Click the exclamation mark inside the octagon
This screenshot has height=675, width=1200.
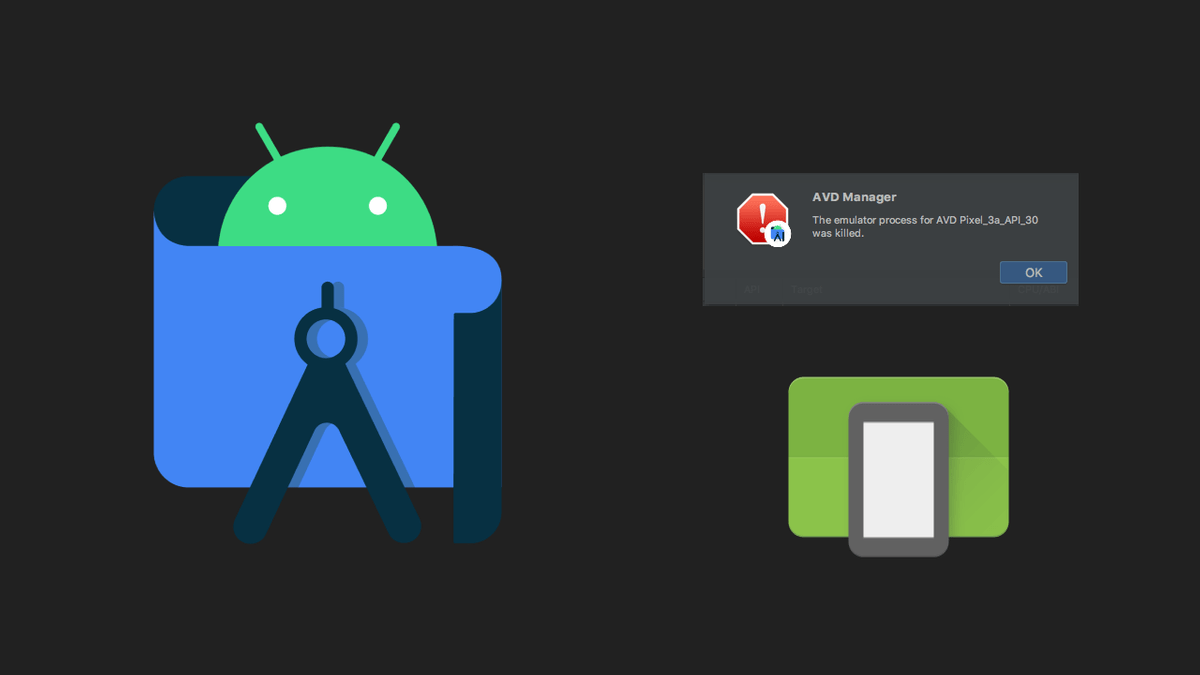762,210
